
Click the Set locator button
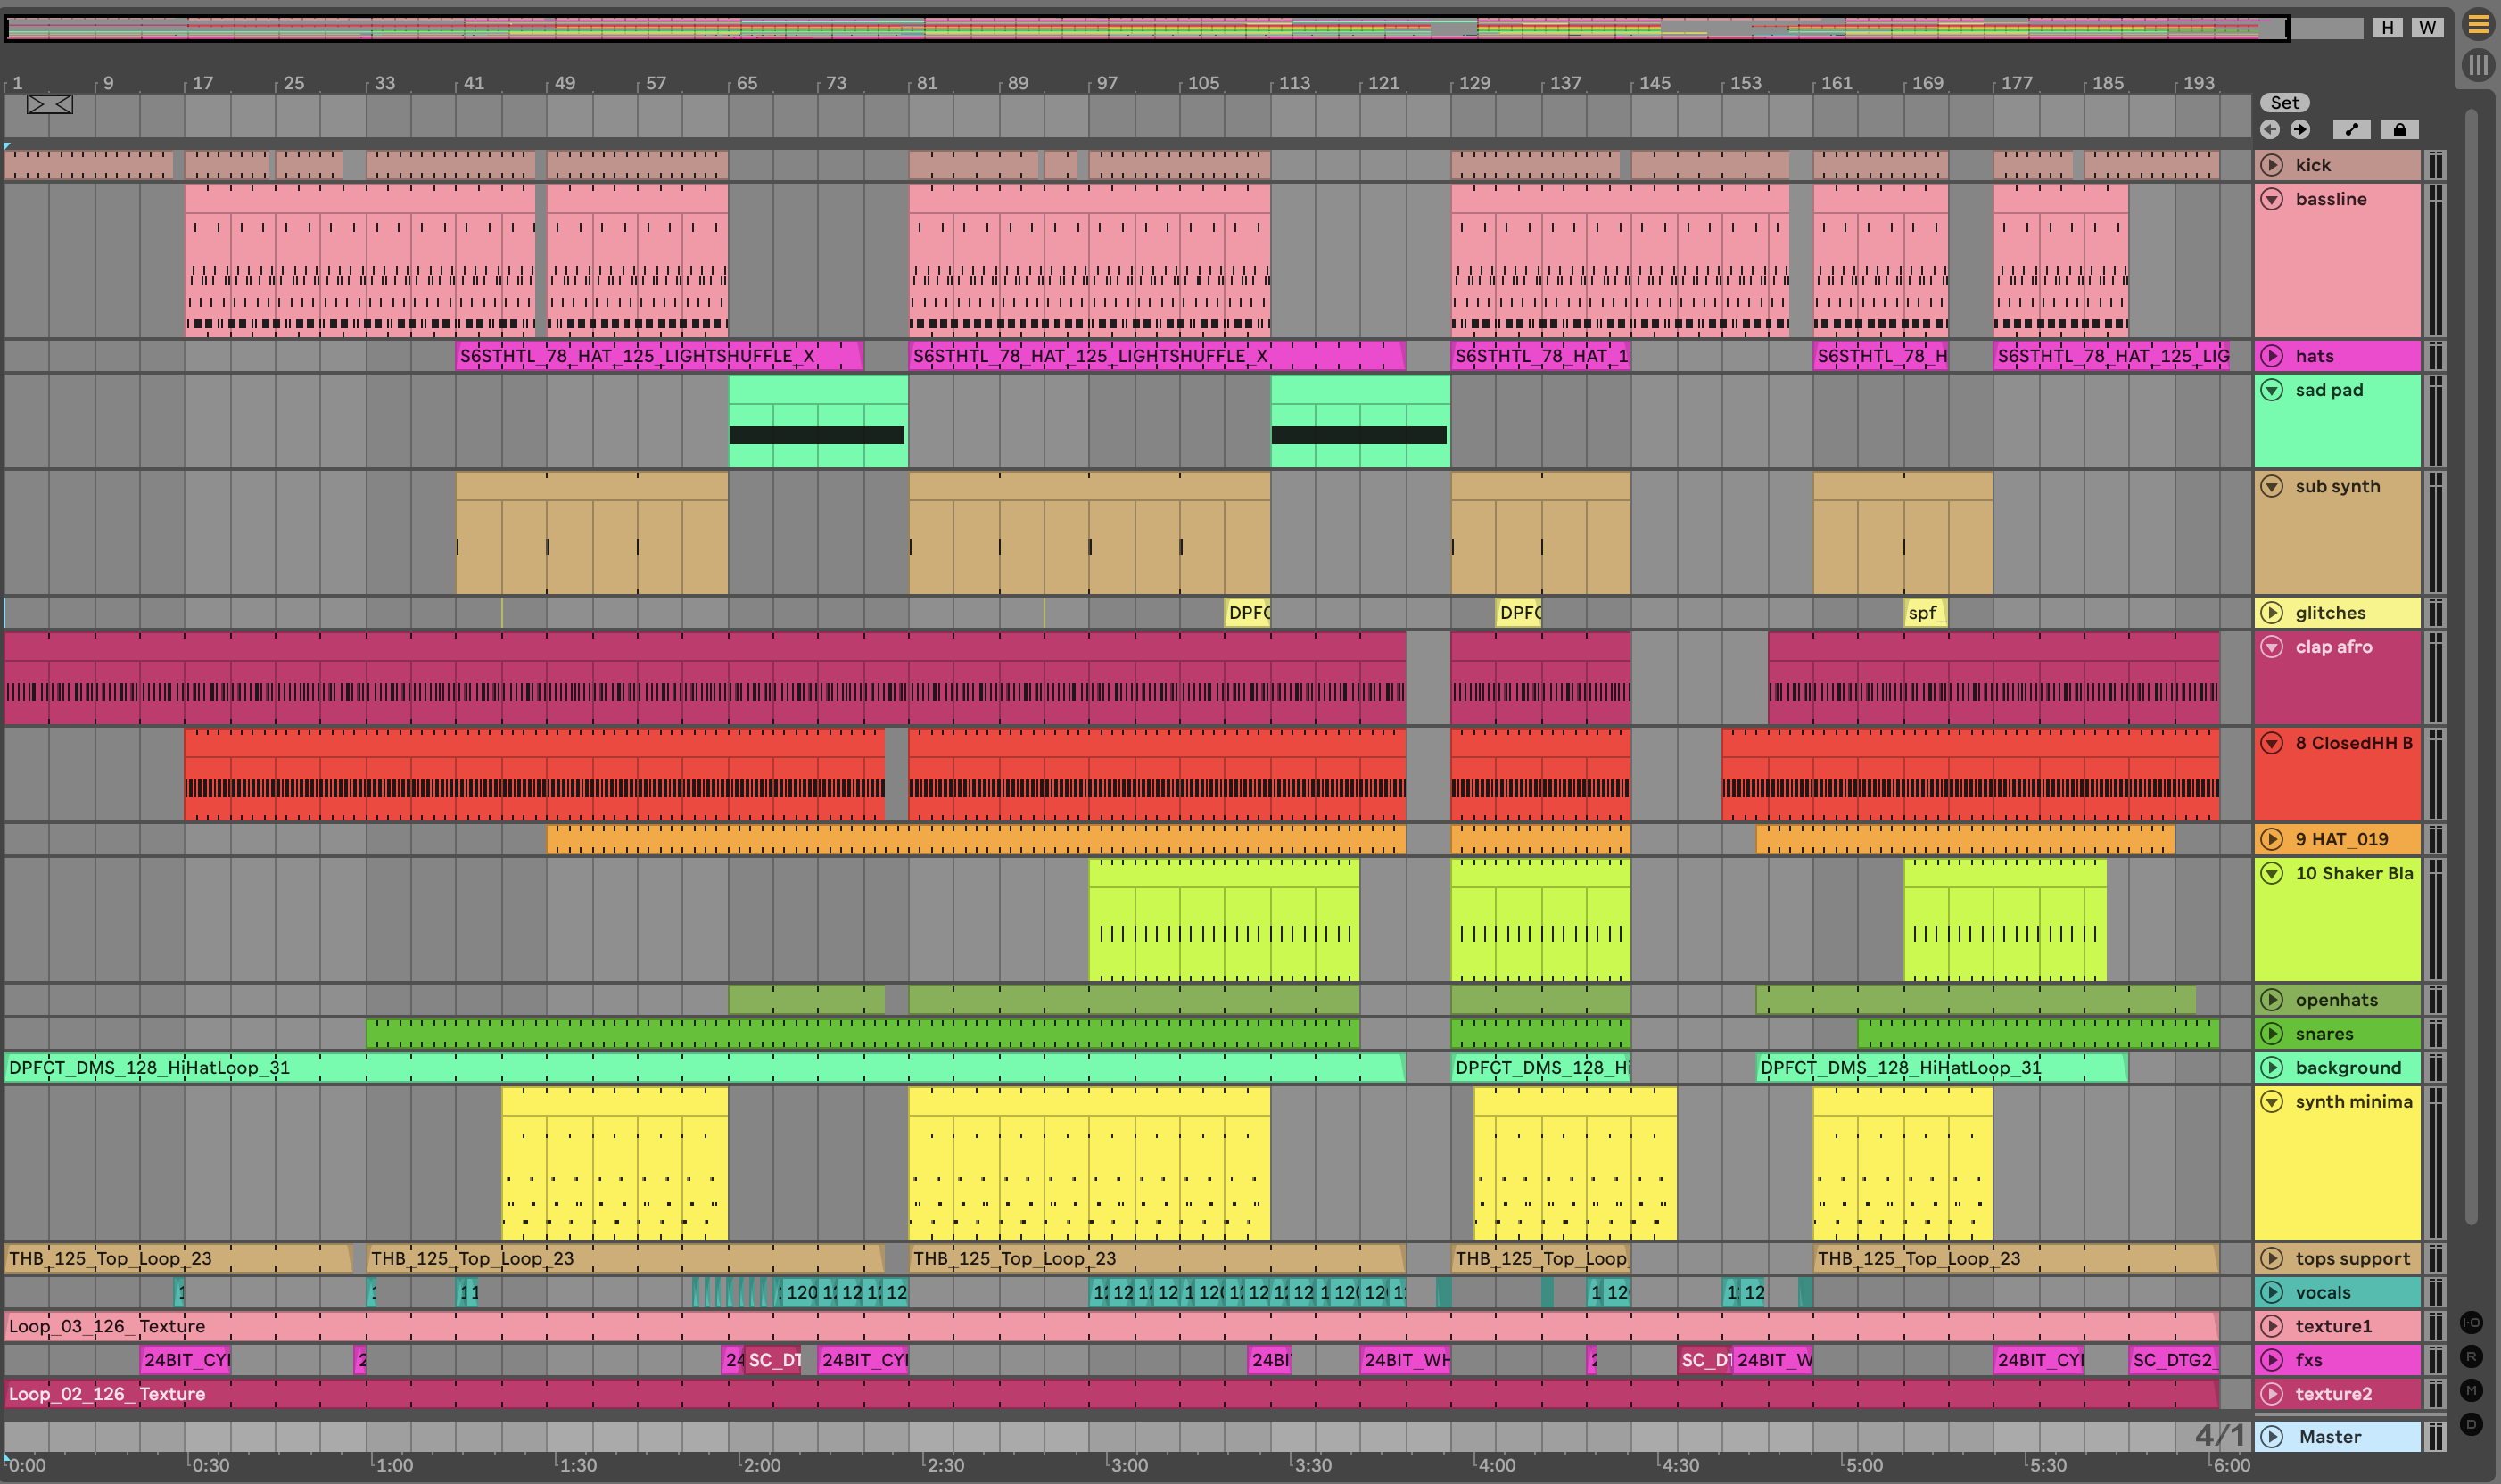[2284, 102]
